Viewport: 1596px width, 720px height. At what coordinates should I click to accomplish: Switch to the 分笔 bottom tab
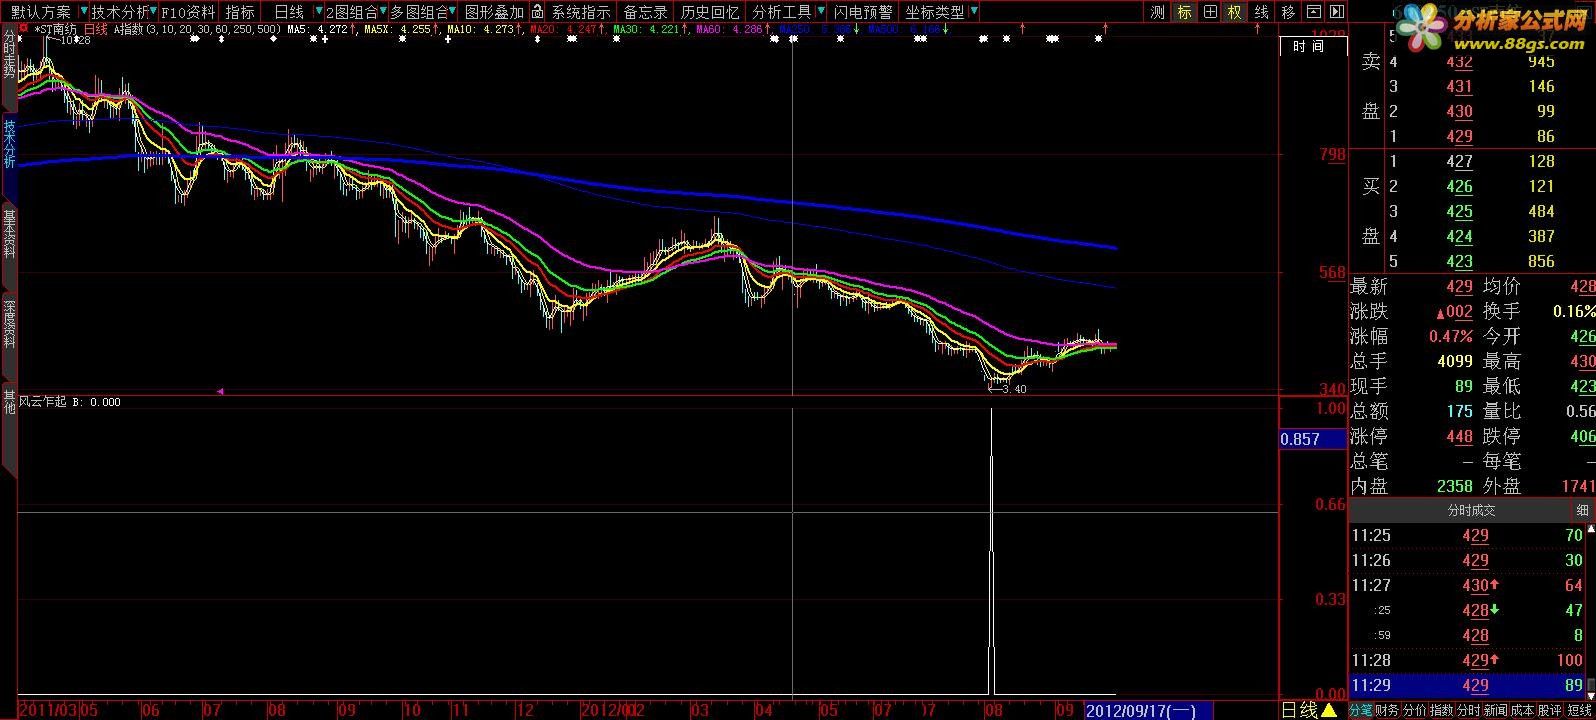coord(1361,711)
